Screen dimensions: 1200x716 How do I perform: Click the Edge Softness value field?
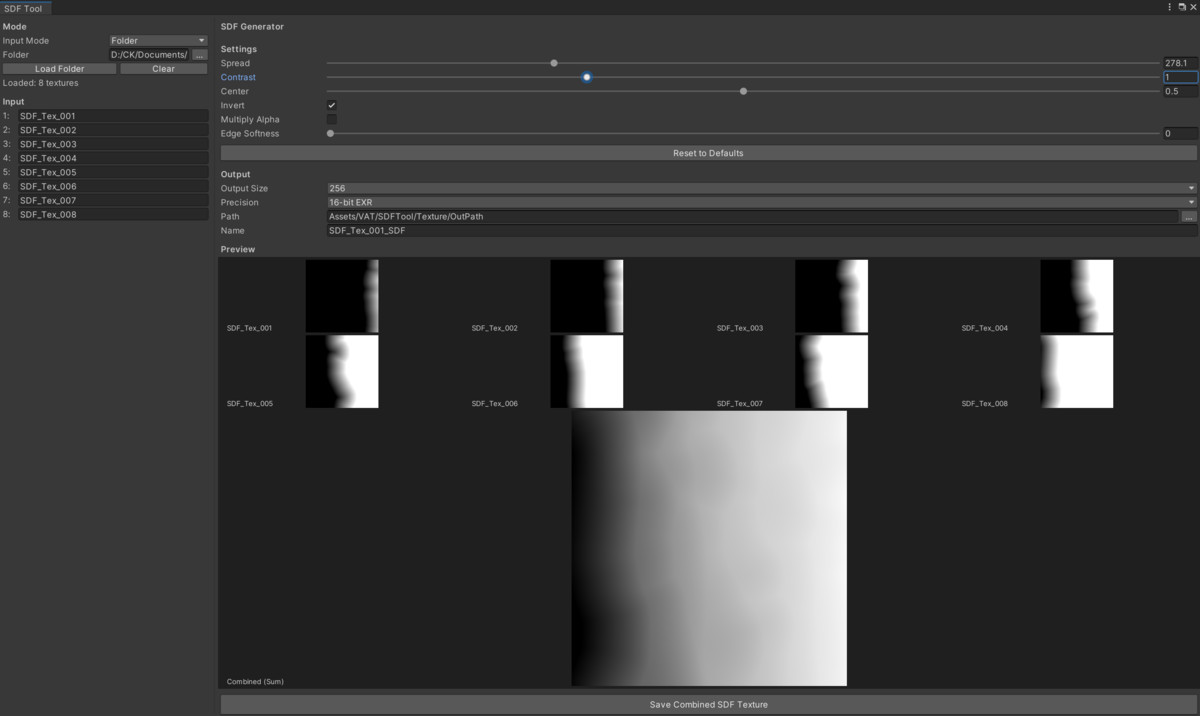pyautogui.click(x=1180, y=133)
